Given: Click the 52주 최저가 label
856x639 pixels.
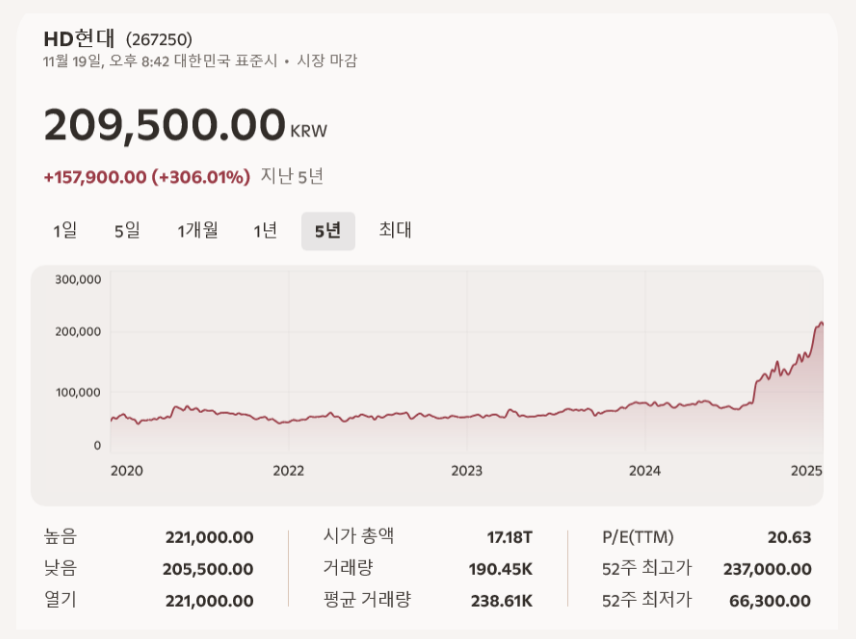Looking at the screenshot, I should tap(647, 600).
